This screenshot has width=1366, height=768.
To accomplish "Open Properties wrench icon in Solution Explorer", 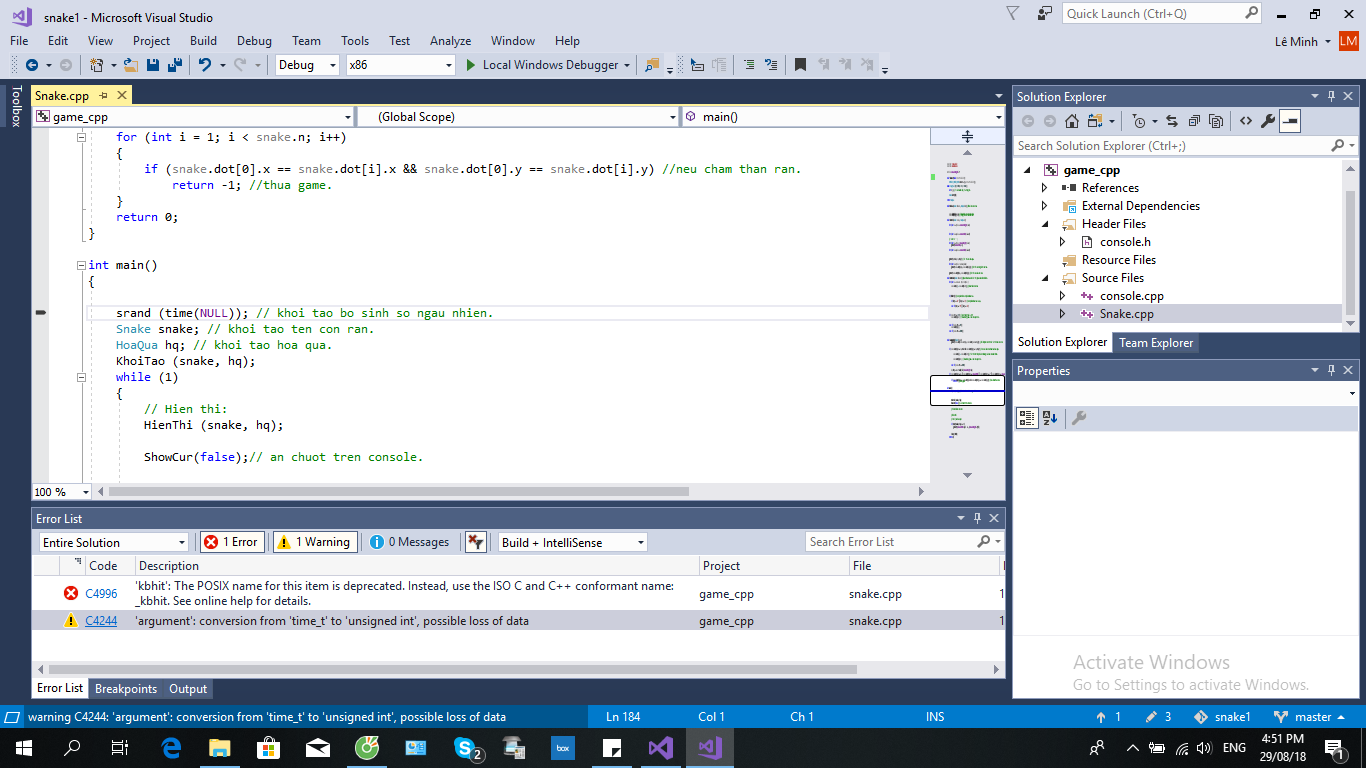I will [x=1268, y=121].
